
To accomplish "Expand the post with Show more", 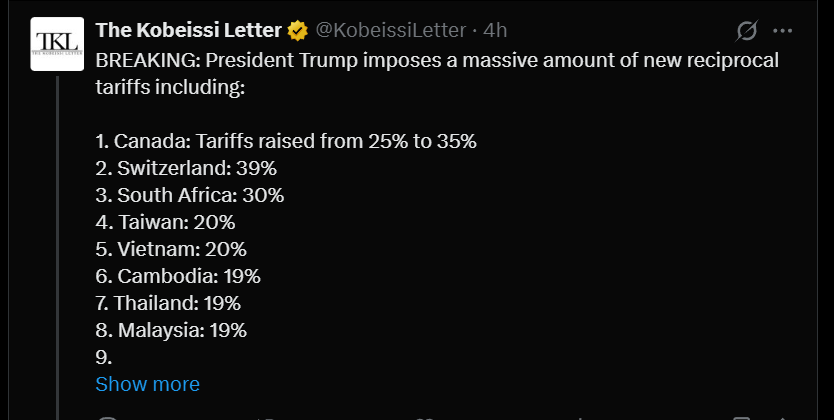I will (x=147, y=384).
